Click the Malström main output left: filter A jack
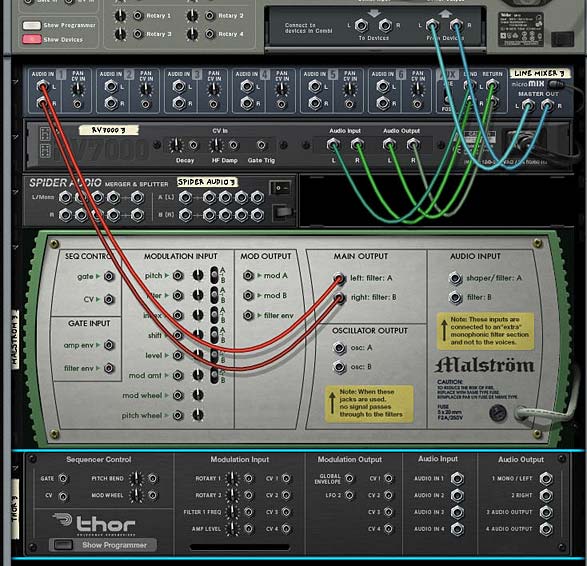The width and height of the screenshot is (587, 566). click(x=339, y=278)
